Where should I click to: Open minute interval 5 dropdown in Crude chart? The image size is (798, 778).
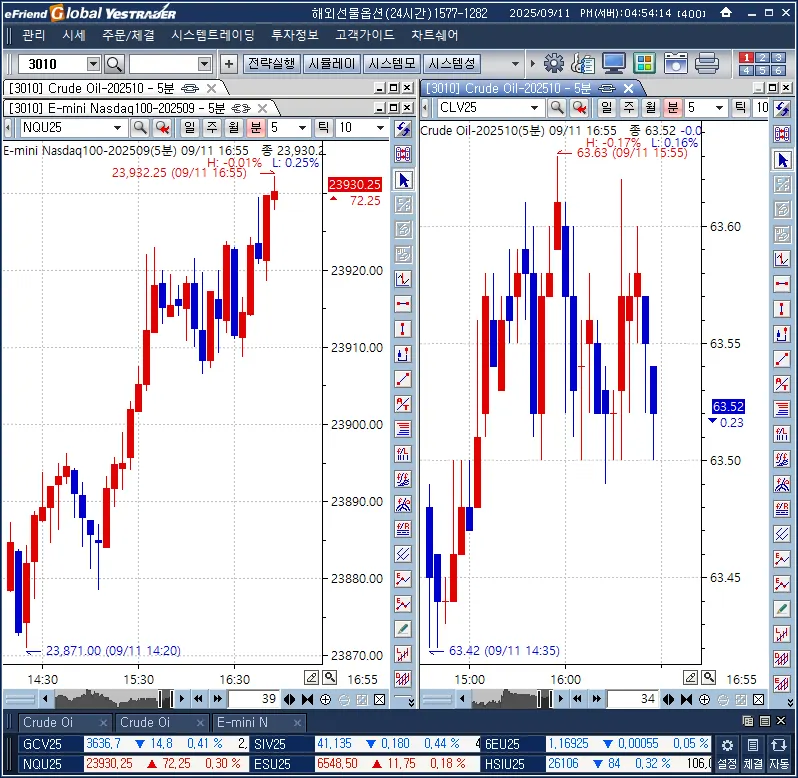pyautogui.click(x=719, y=108)
